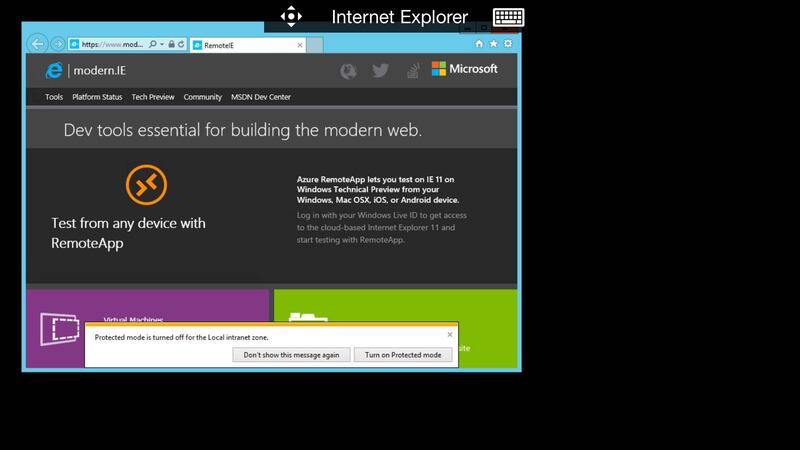Open Tech Preview menu item
Viewport: 800px width, 450px height.
[153, 97]
